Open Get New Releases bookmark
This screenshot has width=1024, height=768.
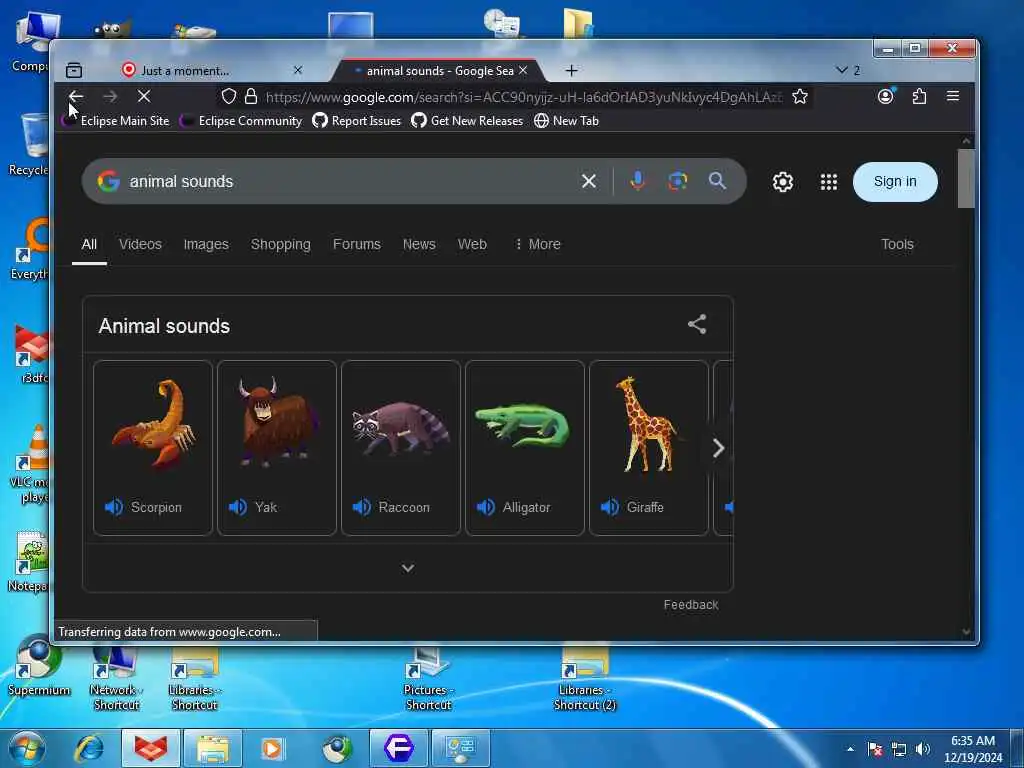coord(467,121)
